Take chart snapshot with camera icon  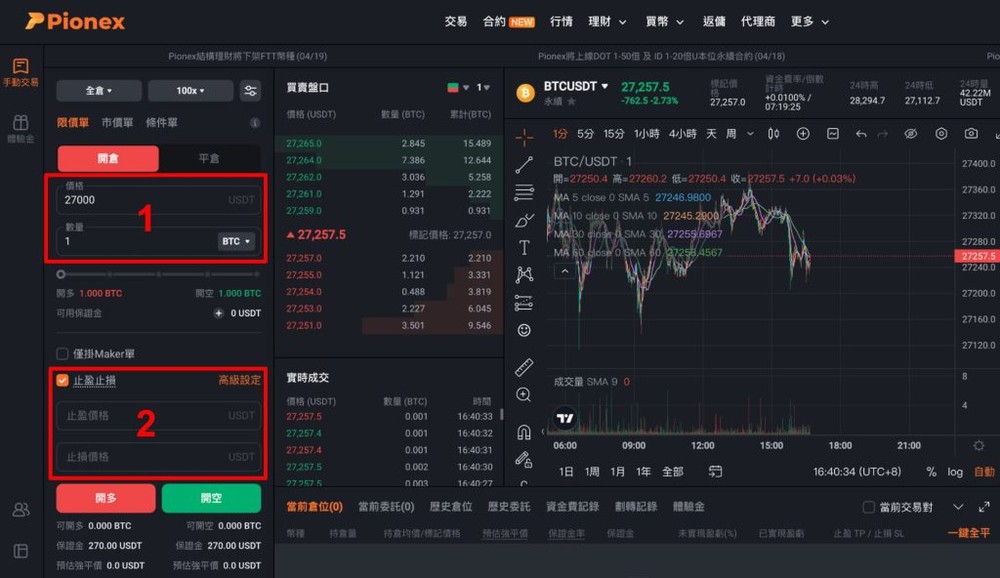click(971, 133)
